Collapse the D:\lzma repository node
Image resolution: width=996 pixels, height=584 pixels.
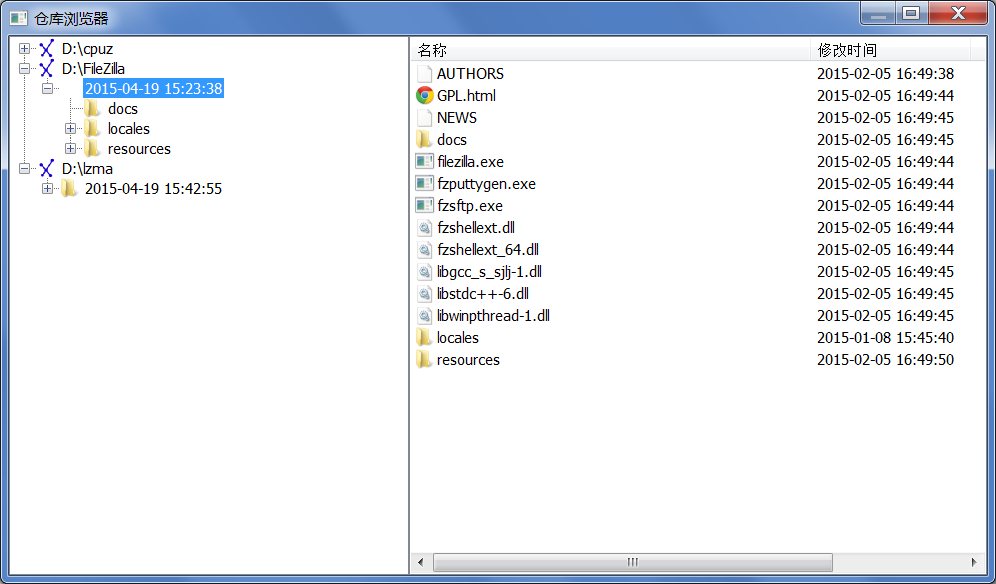coord(24,168)
